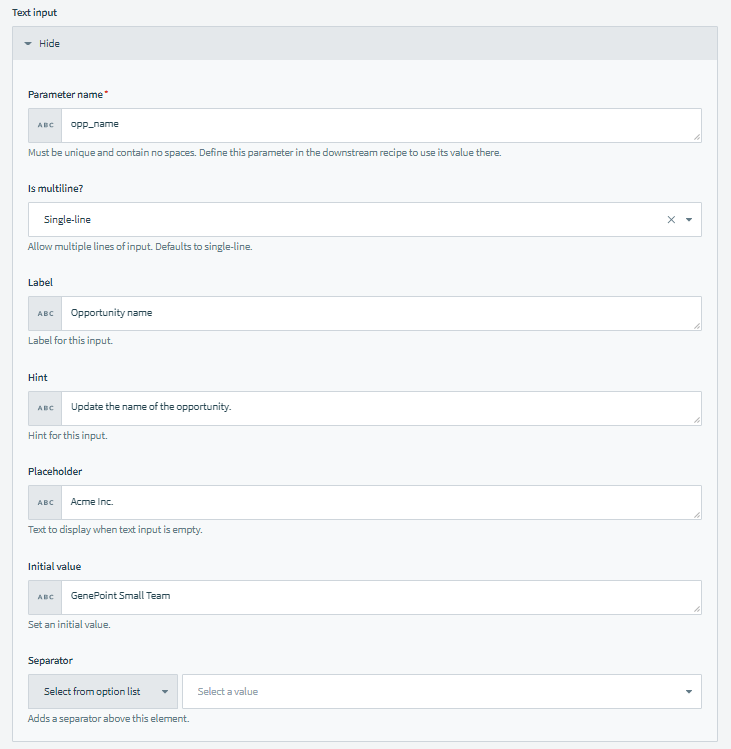Click the resize handle of Hint field
The image size is (731, 749).
point(697,420)
